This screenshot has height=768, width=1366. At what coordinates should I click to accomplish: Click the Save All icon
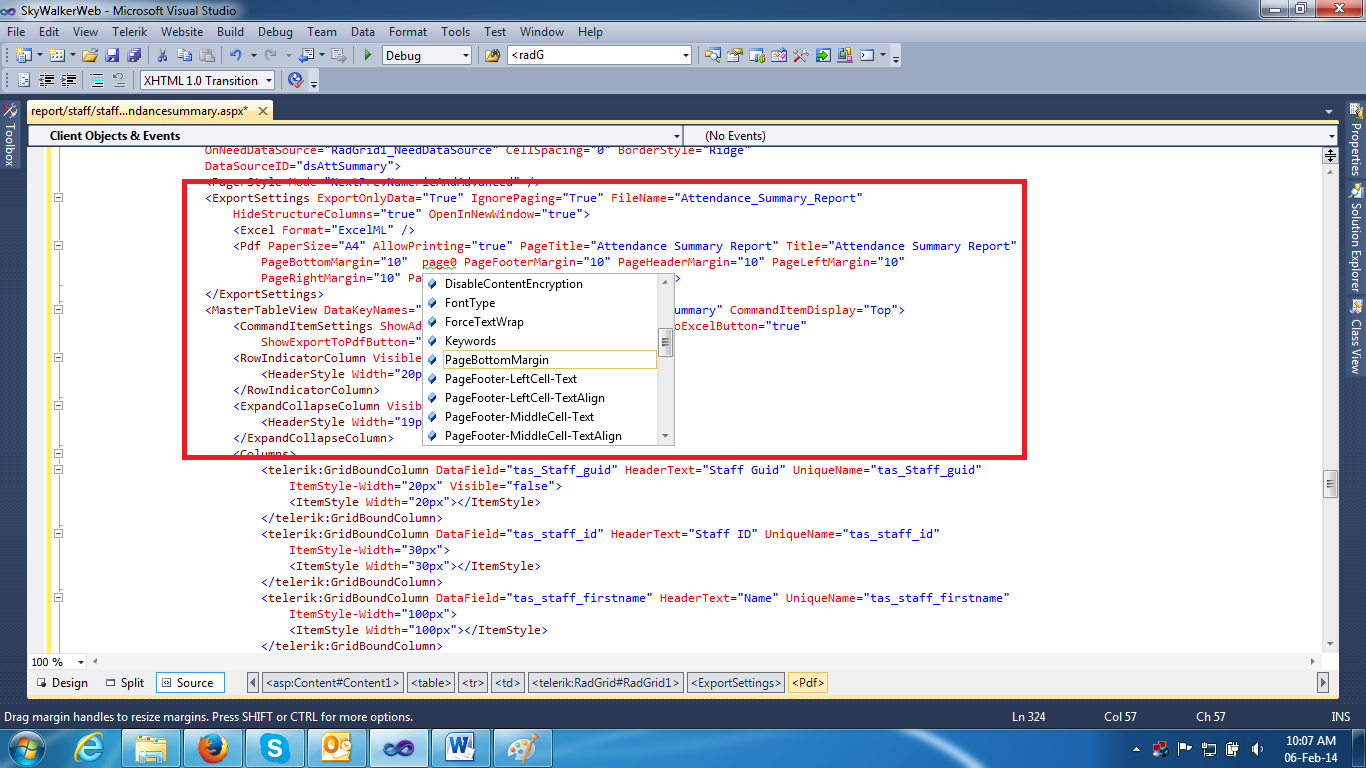click(x=134, y=55)
